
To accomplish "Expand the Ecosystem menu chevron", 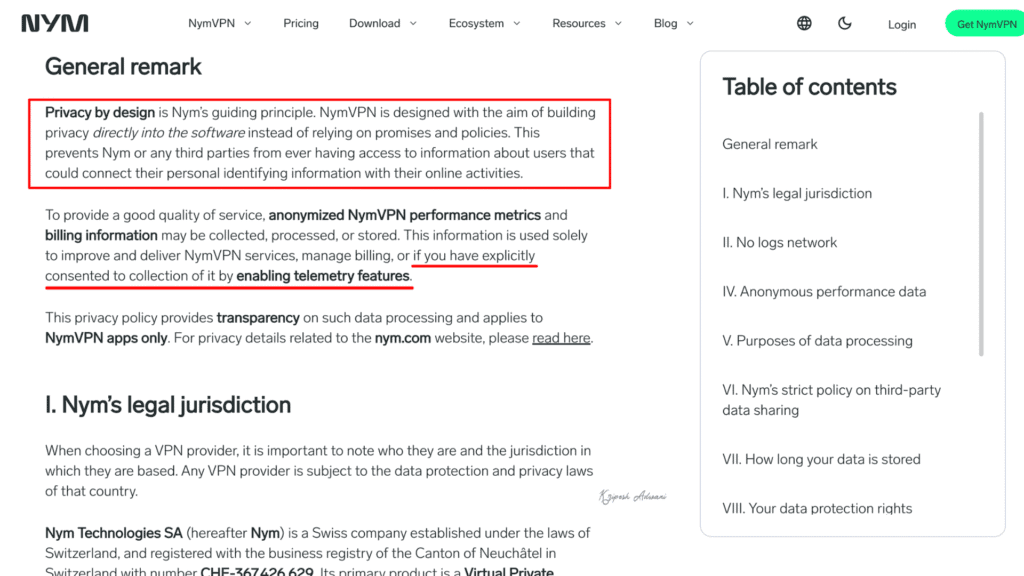I will click(x=517, y=24).
